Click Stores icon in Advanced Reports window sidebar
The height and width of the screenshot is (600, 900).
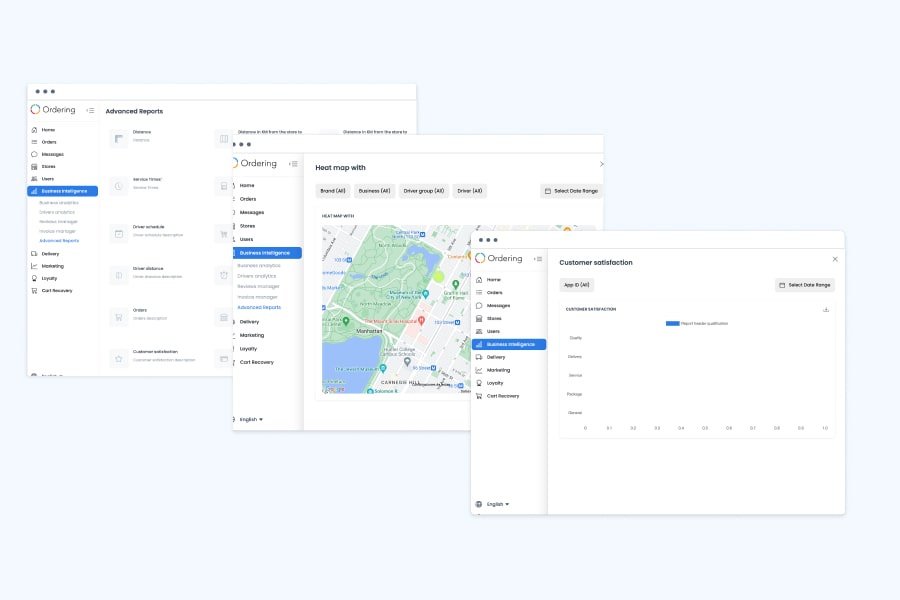click(34, 167)
